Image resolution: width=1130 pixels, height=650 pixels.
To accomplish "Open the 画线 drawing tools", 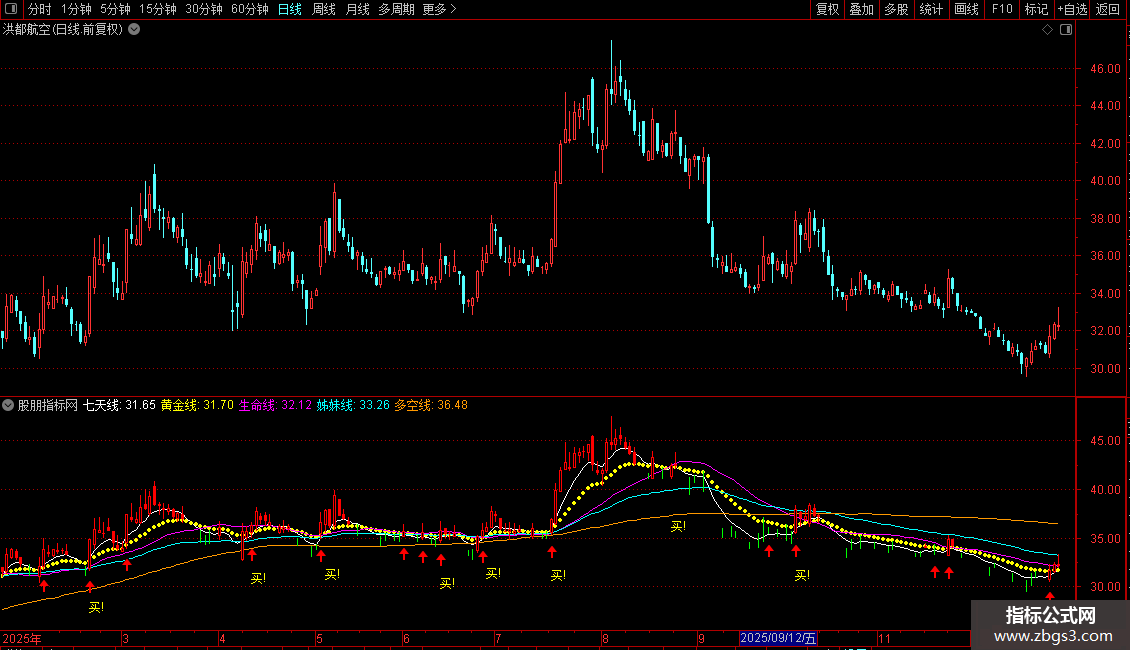I will click(x=966, y=9).
